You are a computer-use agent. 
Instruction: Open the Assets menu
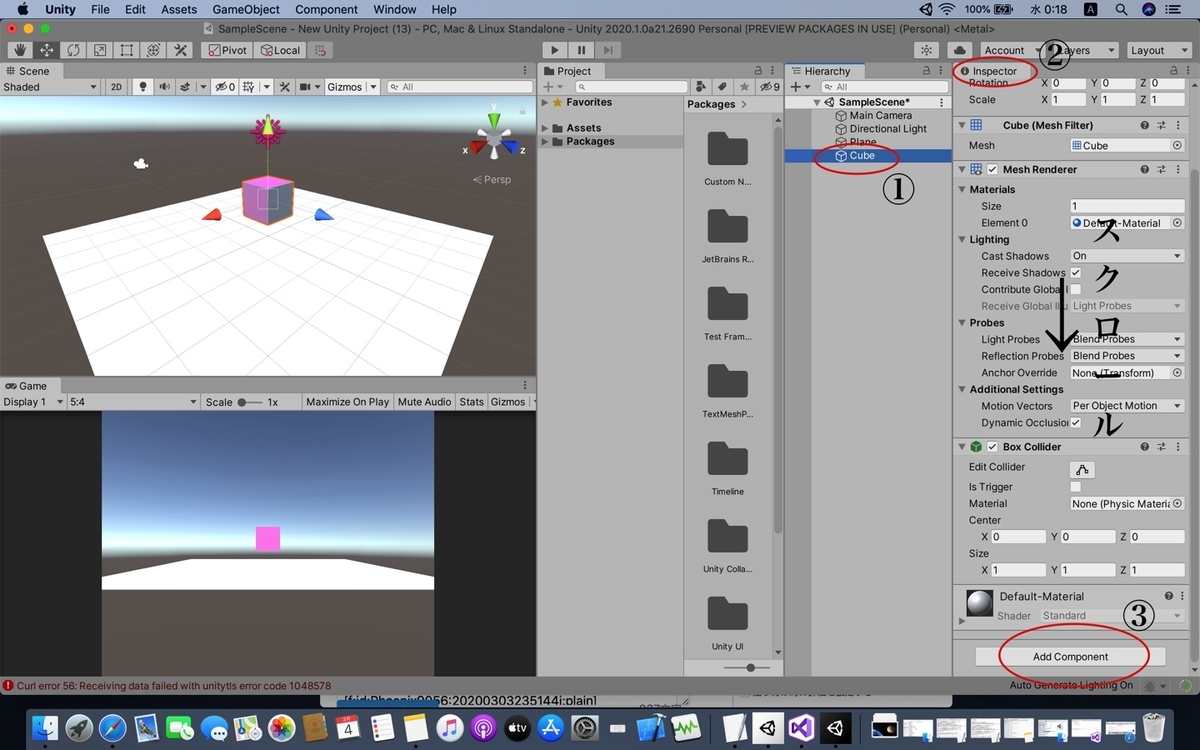[179, 9]
